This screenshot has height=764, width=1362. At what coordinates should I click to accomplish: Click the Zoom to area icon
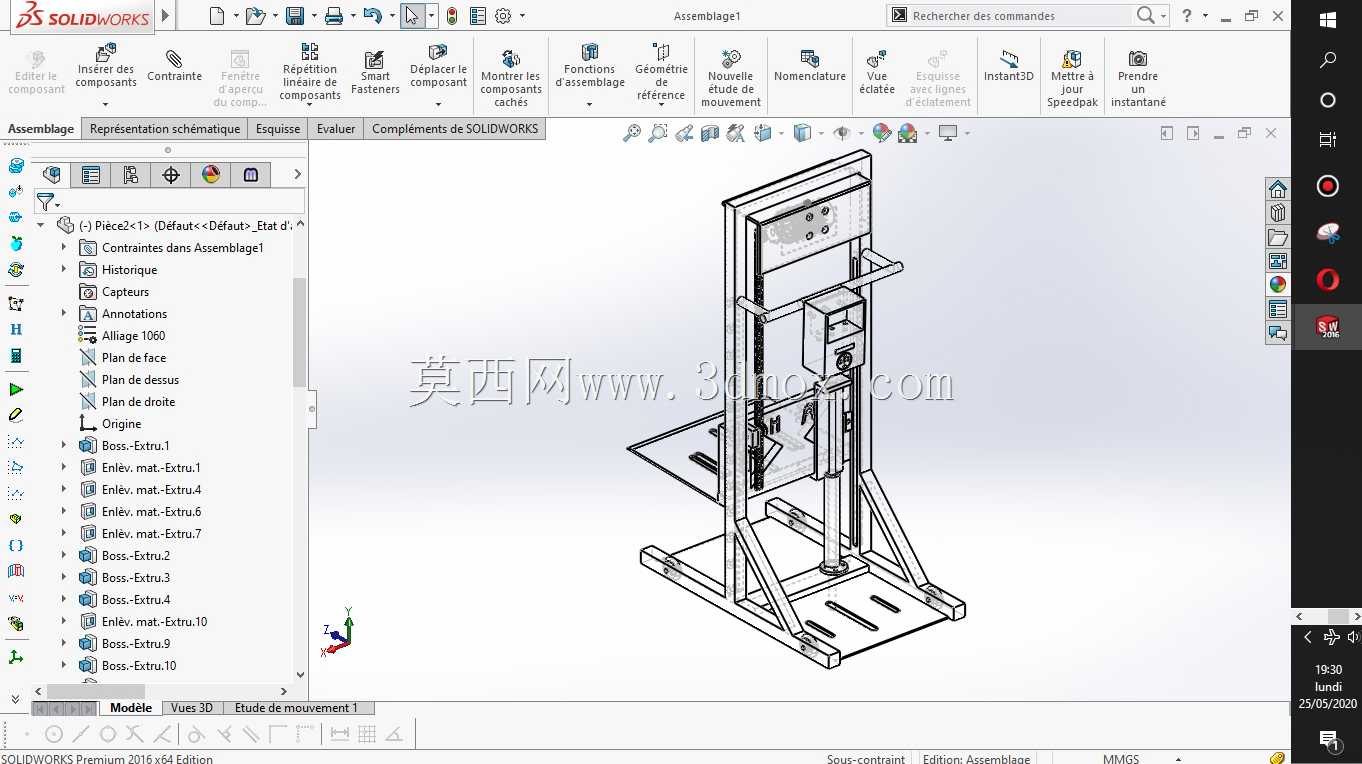658,133
